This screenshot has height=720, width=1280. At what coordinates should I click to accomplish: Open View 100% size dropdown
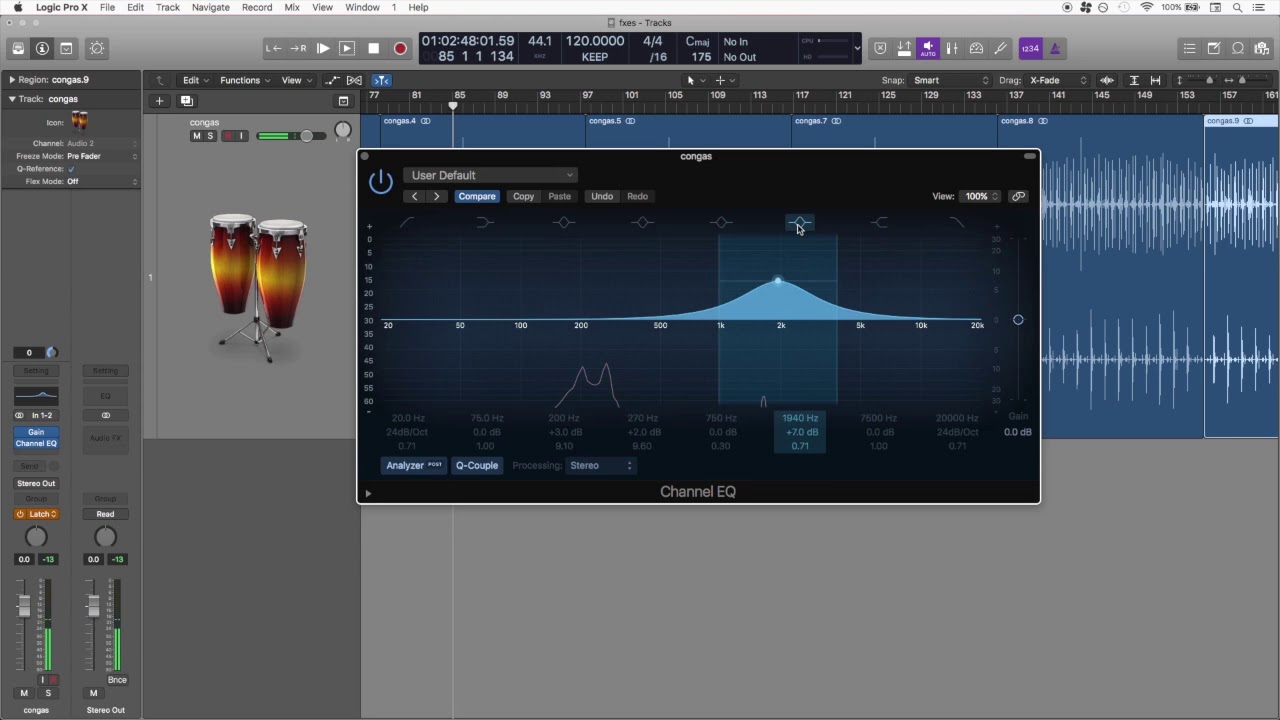(x=980, y=196)
